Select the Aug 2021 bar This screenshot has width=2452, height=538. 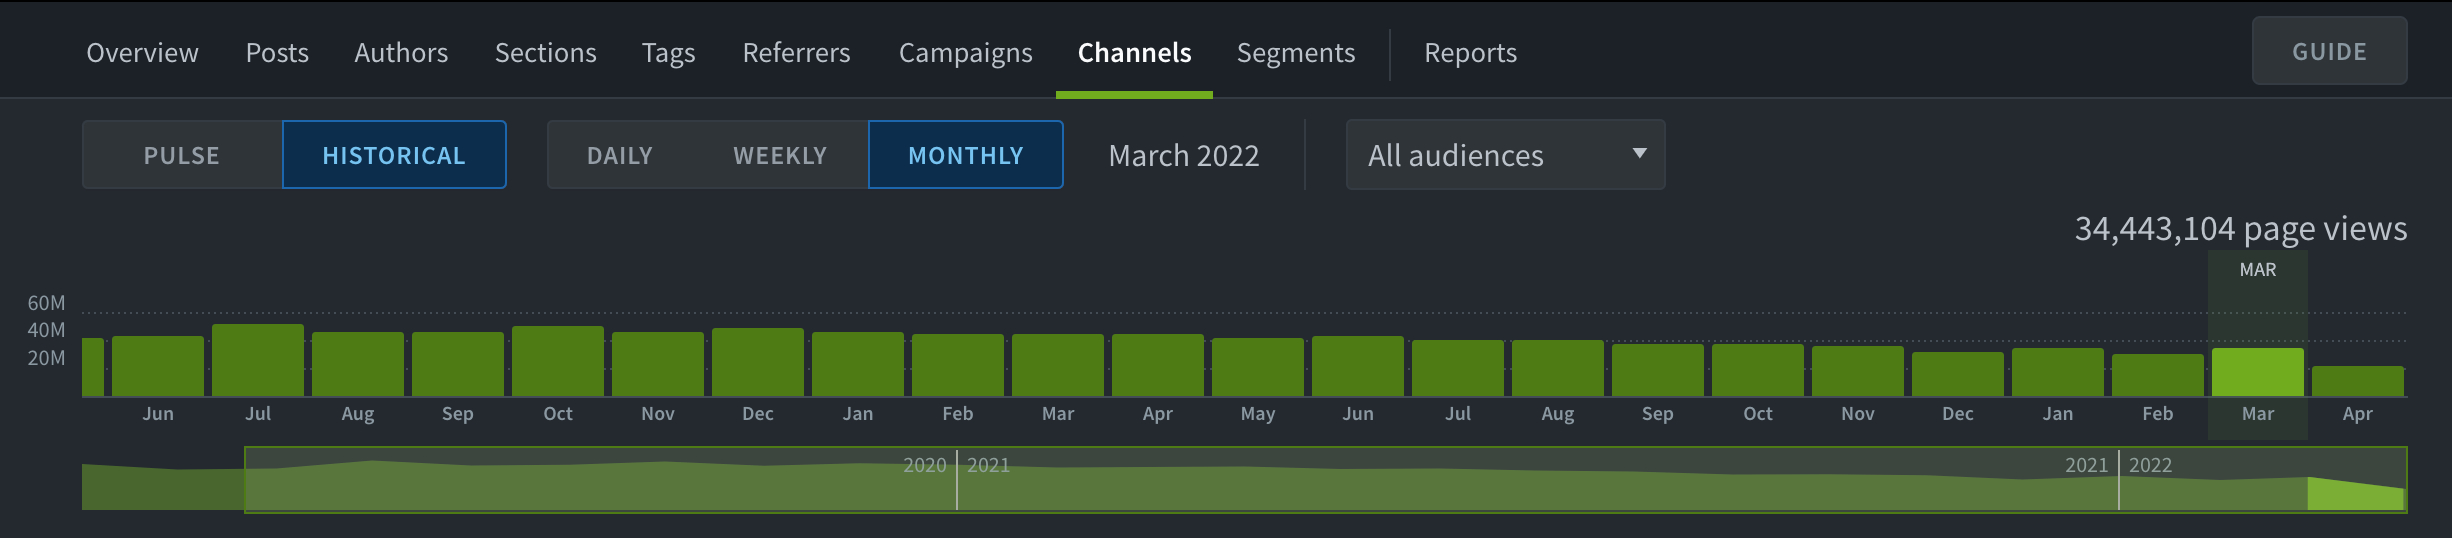1558,368
